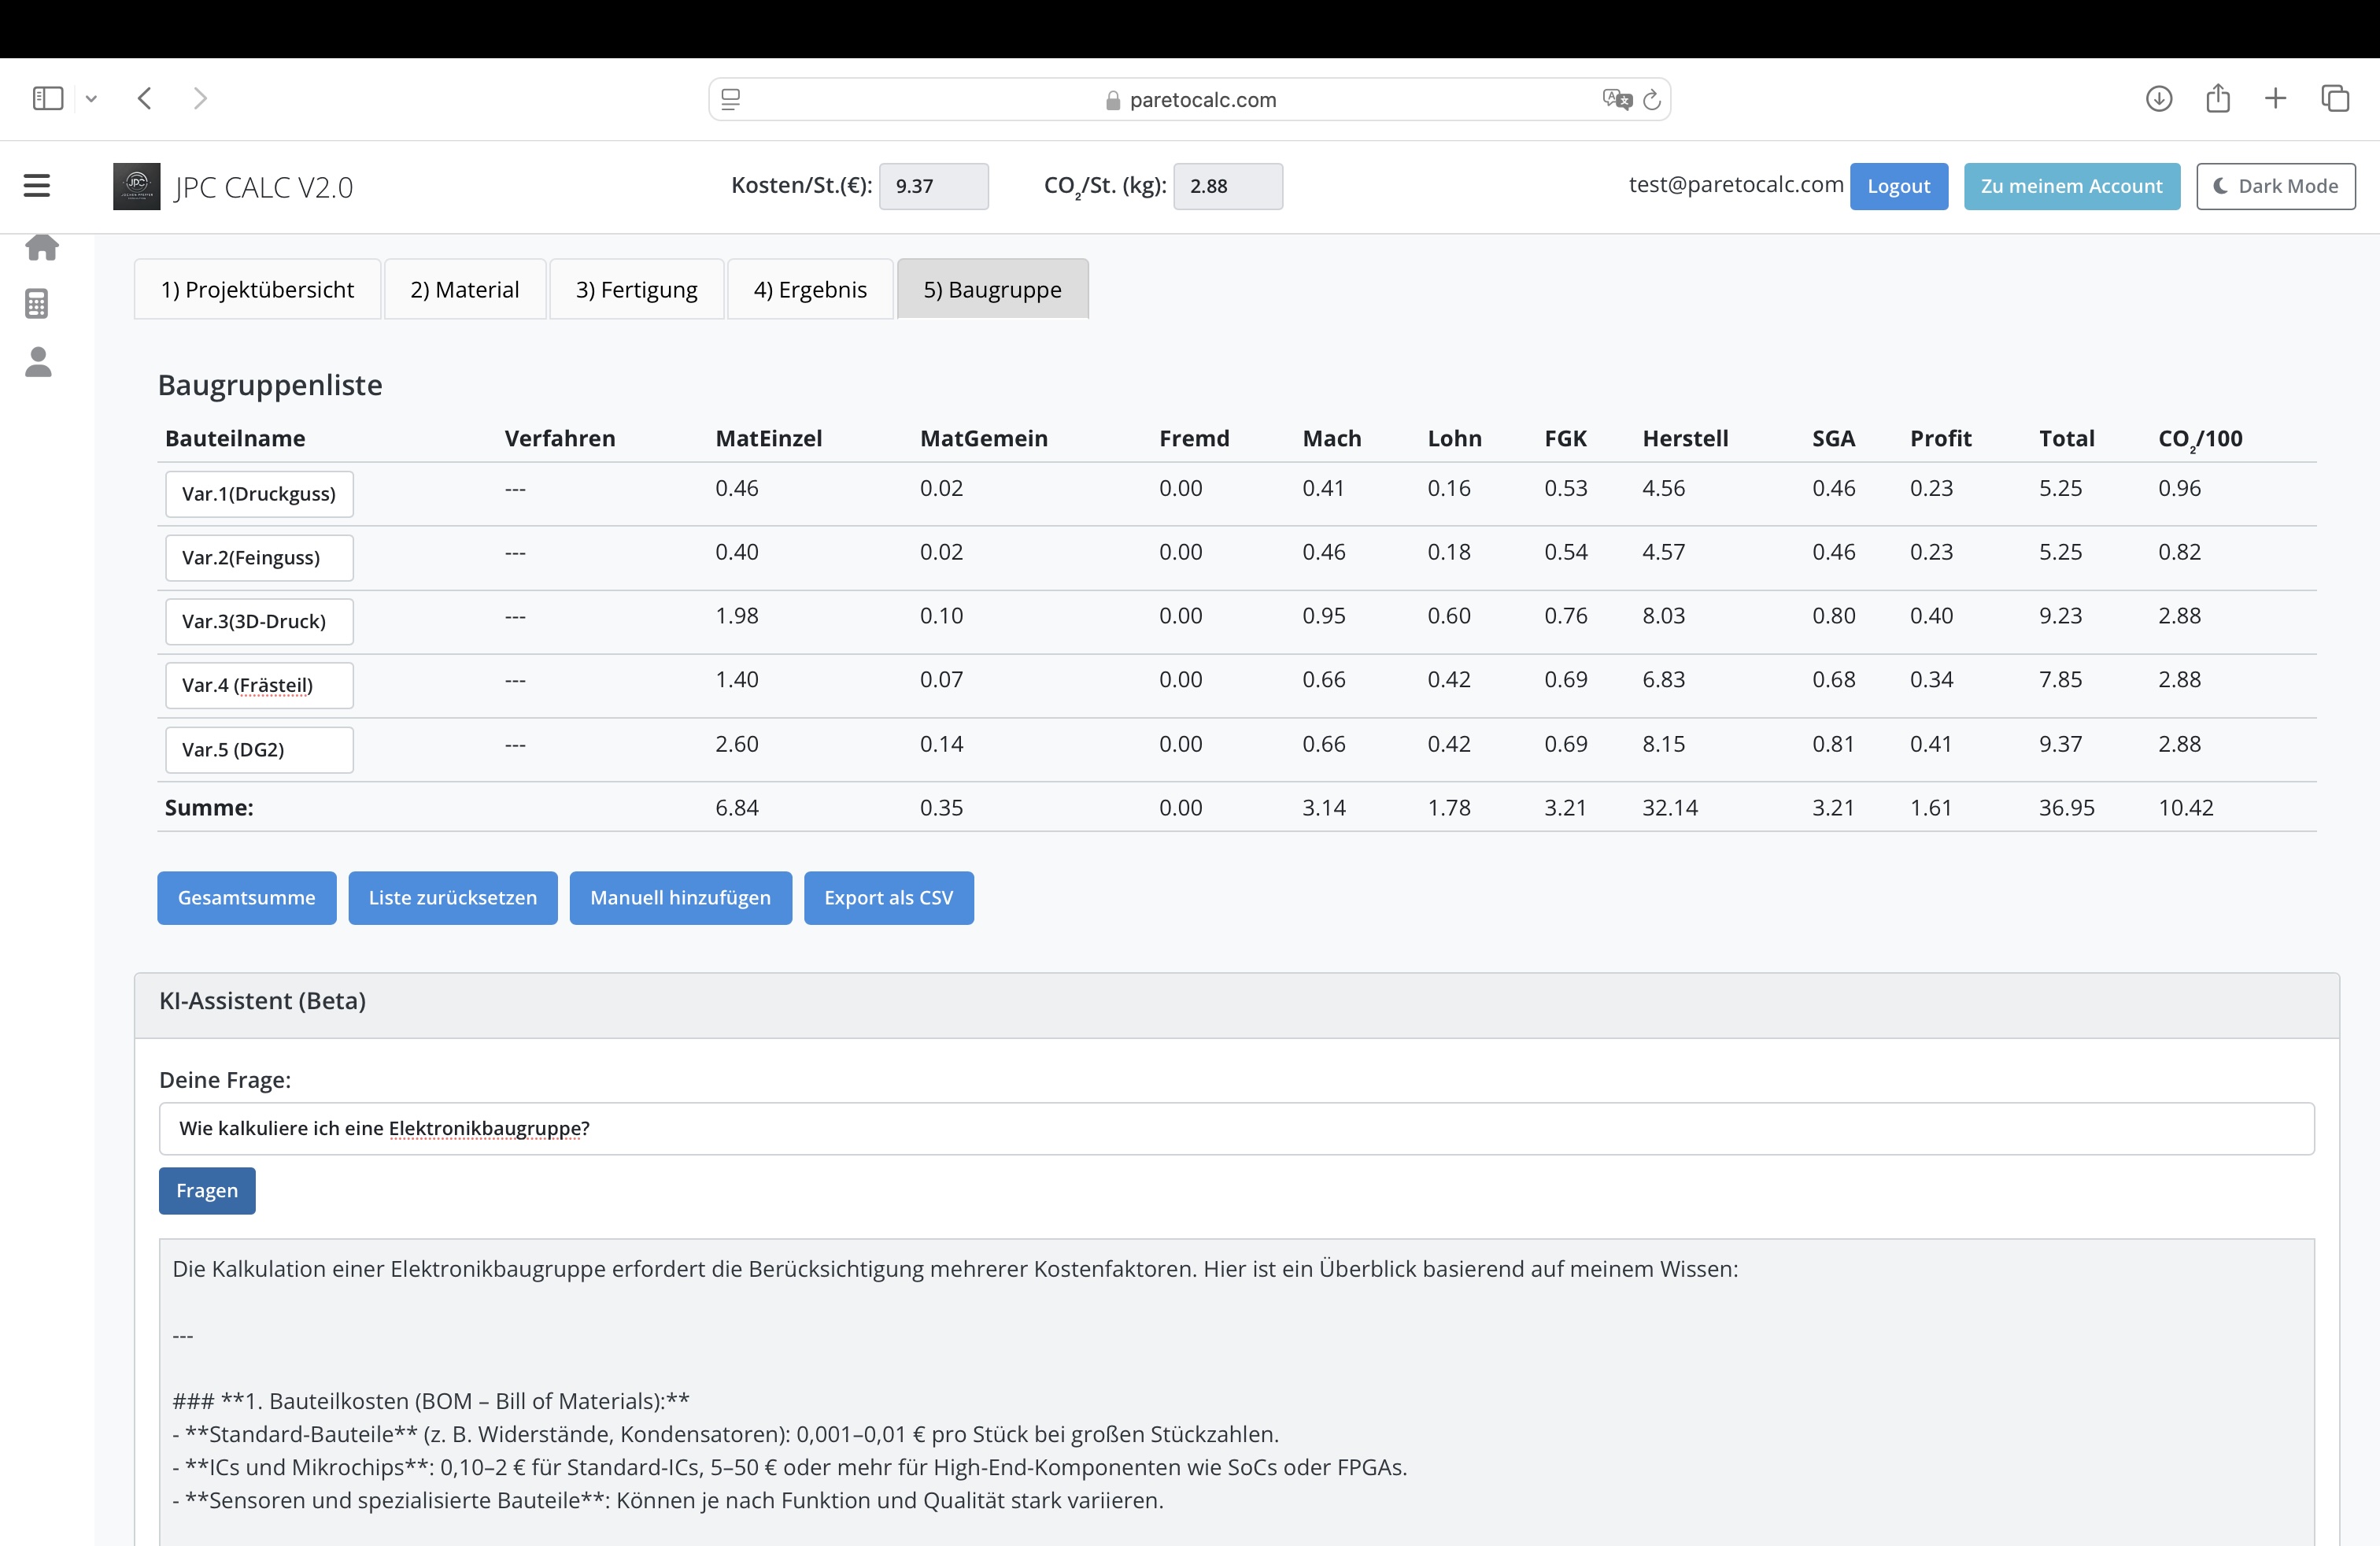Click the JPC CALC V2.0 title
2380x1546 pixels.
click(264, 187)
